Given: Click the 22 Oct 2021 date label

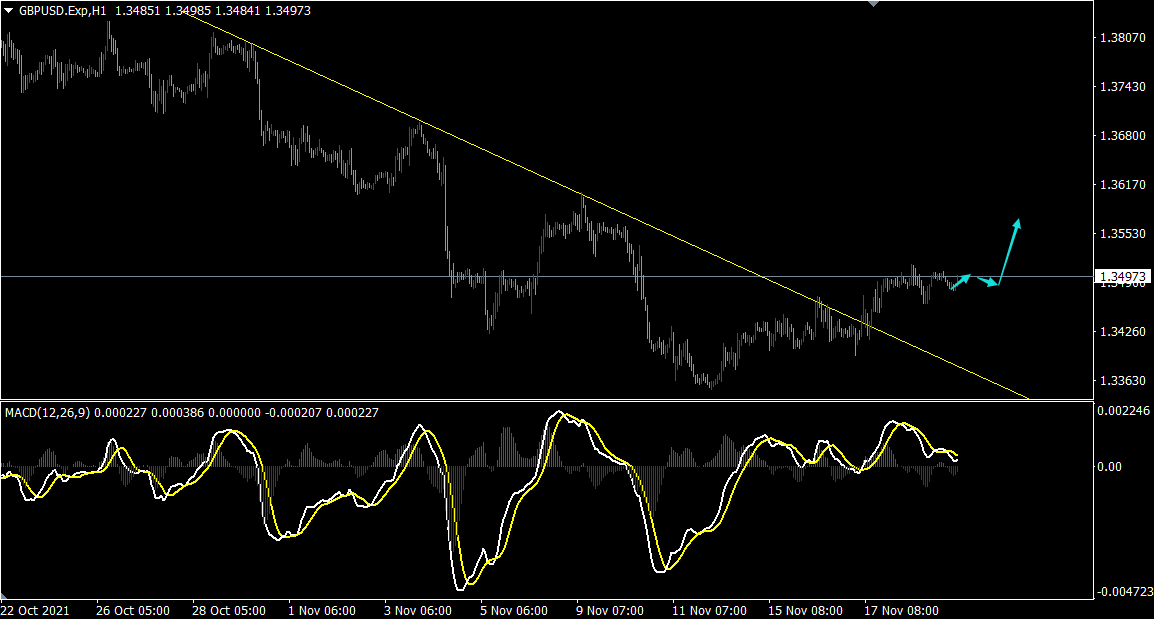Looking at the screenshot, I should pos(35,611).
